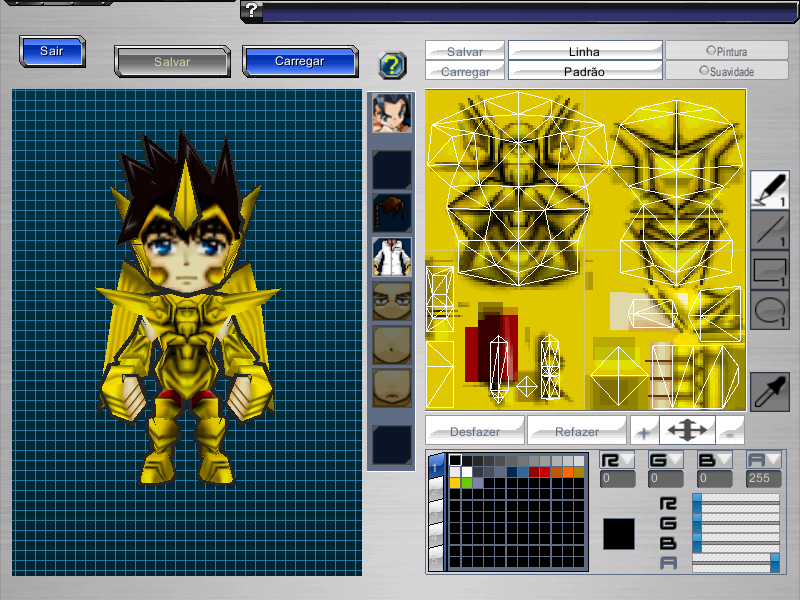Click the small Salvar texture button
This screenshot has width=800, height=600.
tap(465, 51)
